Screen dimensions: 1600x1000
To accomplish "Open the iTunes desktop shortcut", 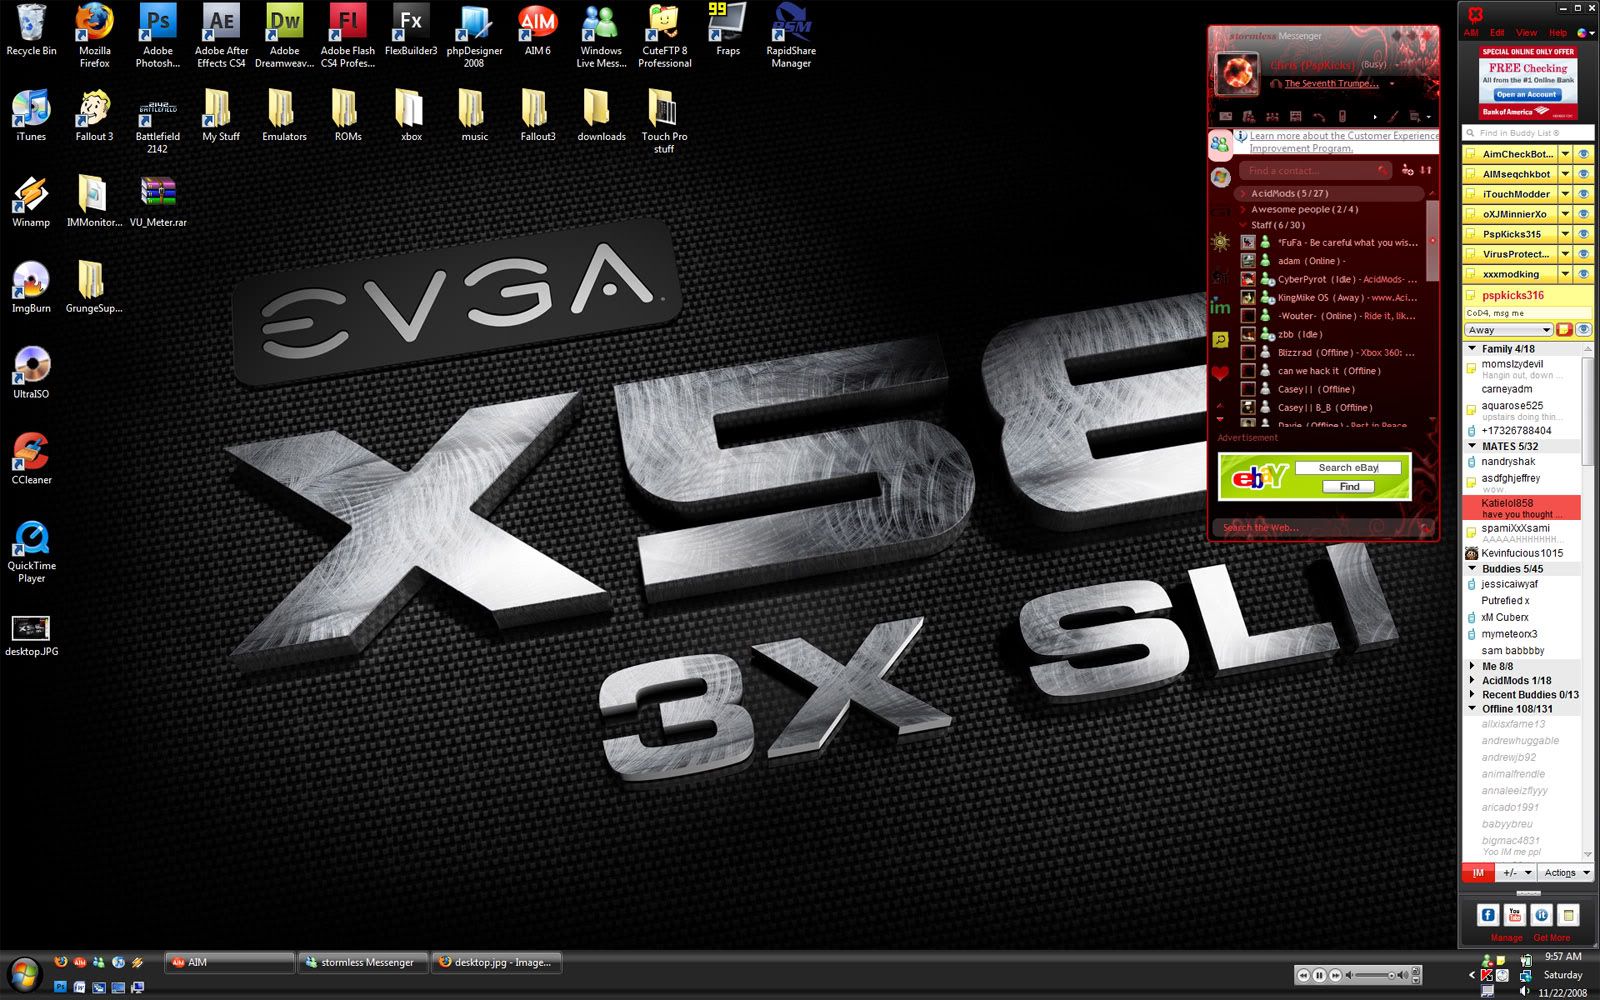I will tap(31, 115).
